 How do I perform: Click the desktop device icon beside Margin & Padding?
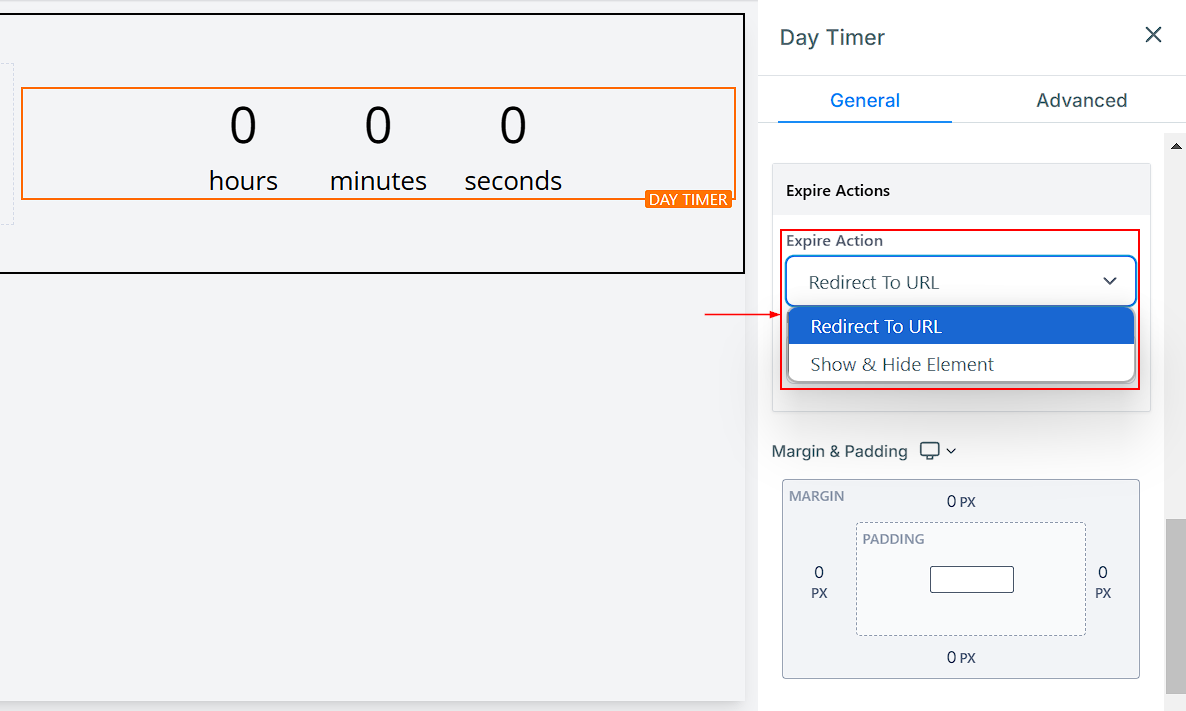[x=930, y=451]
